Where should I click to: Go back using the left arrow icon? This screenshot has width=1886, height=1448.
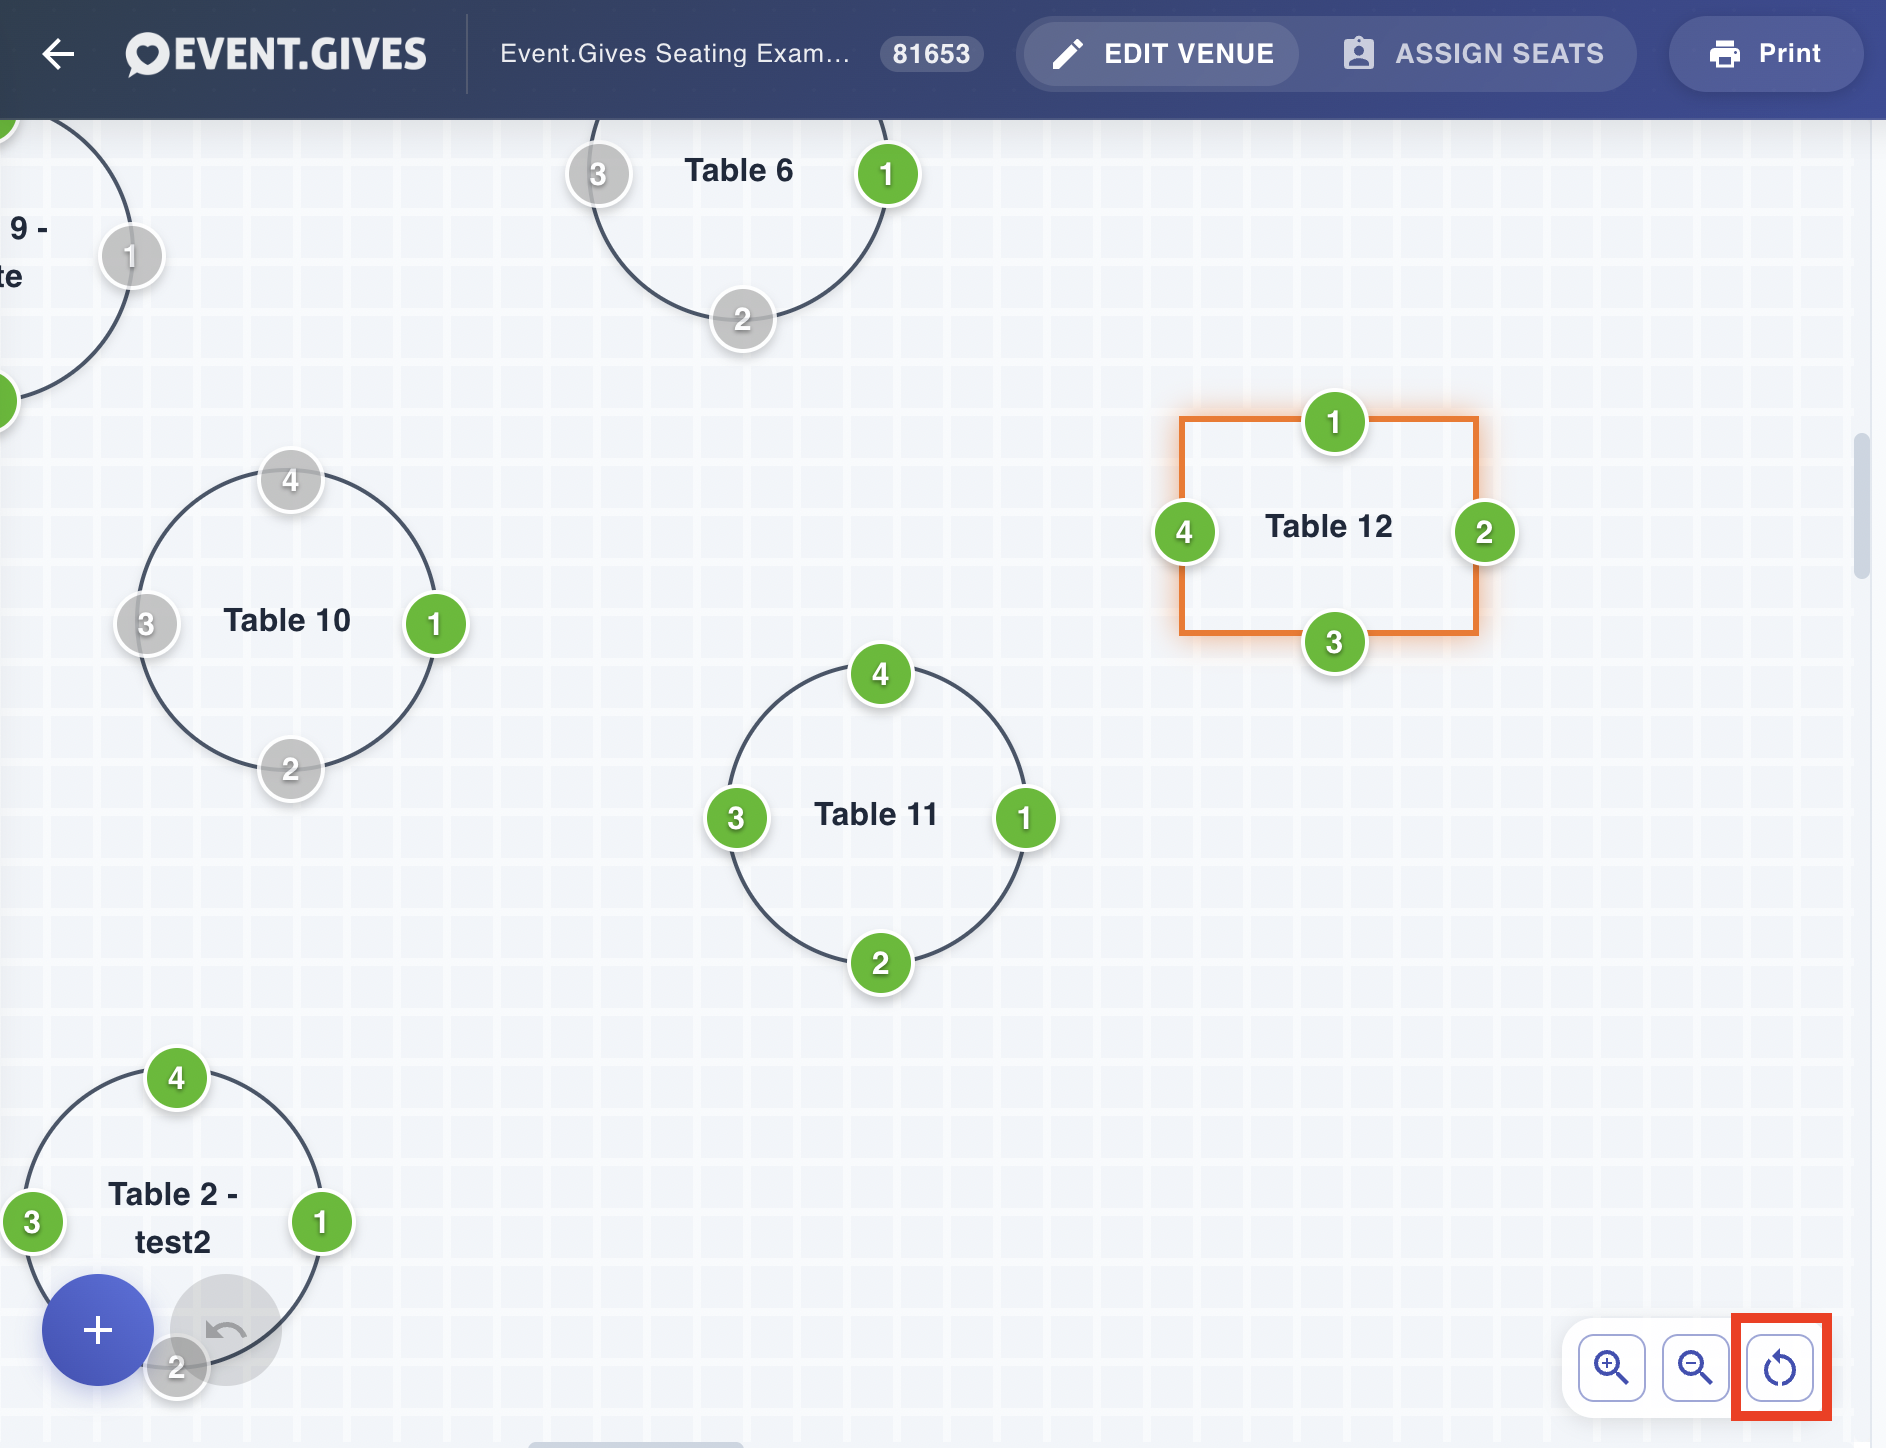pos(58,54)
